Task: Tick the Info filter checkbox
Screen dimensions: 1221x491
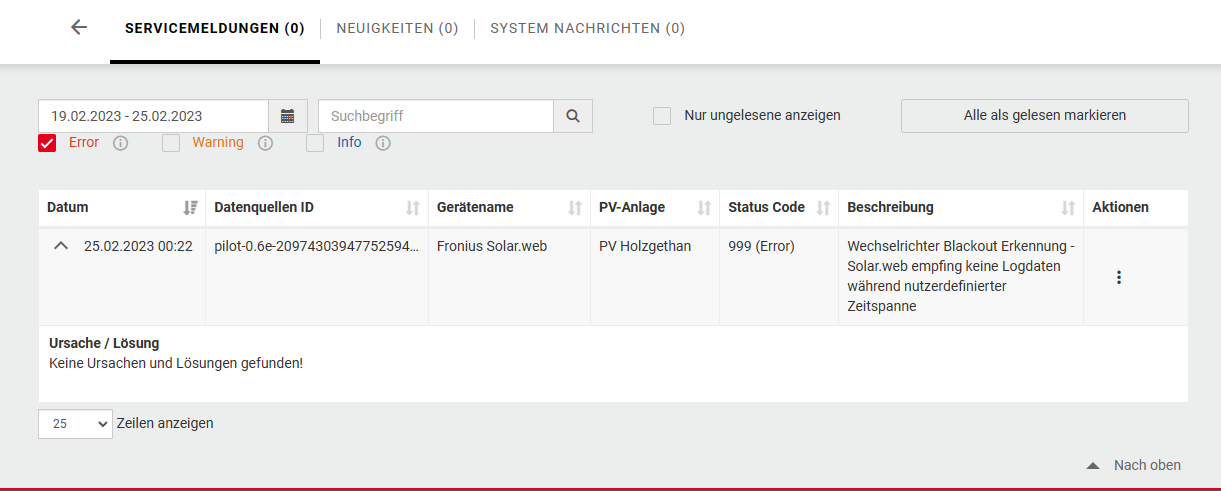Action: (x=315, y=143)
